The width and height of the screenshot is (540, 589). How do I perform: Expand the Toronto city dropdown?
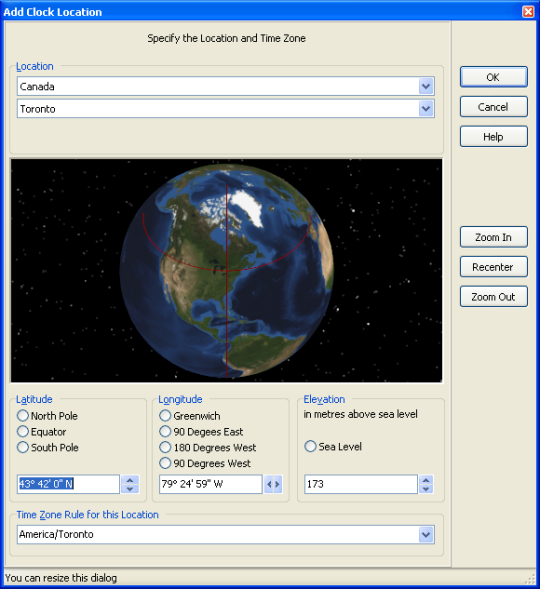pos(426,109)
